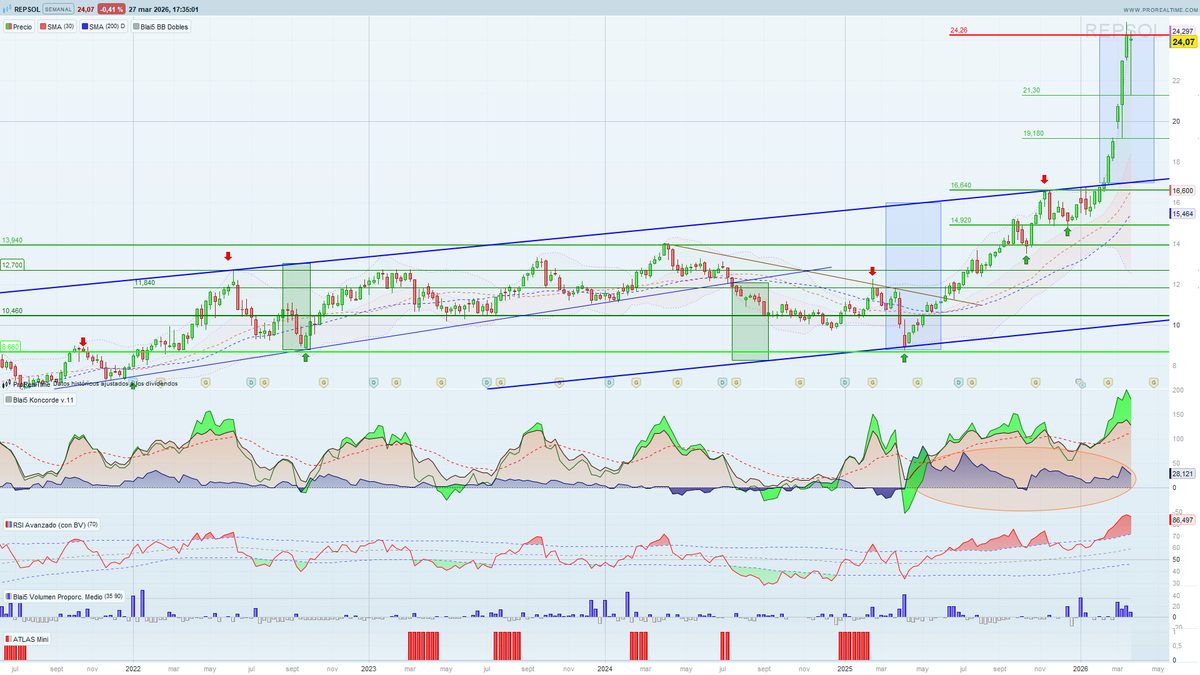Open the SMA (30) indicator label

(x=57, y=26)
